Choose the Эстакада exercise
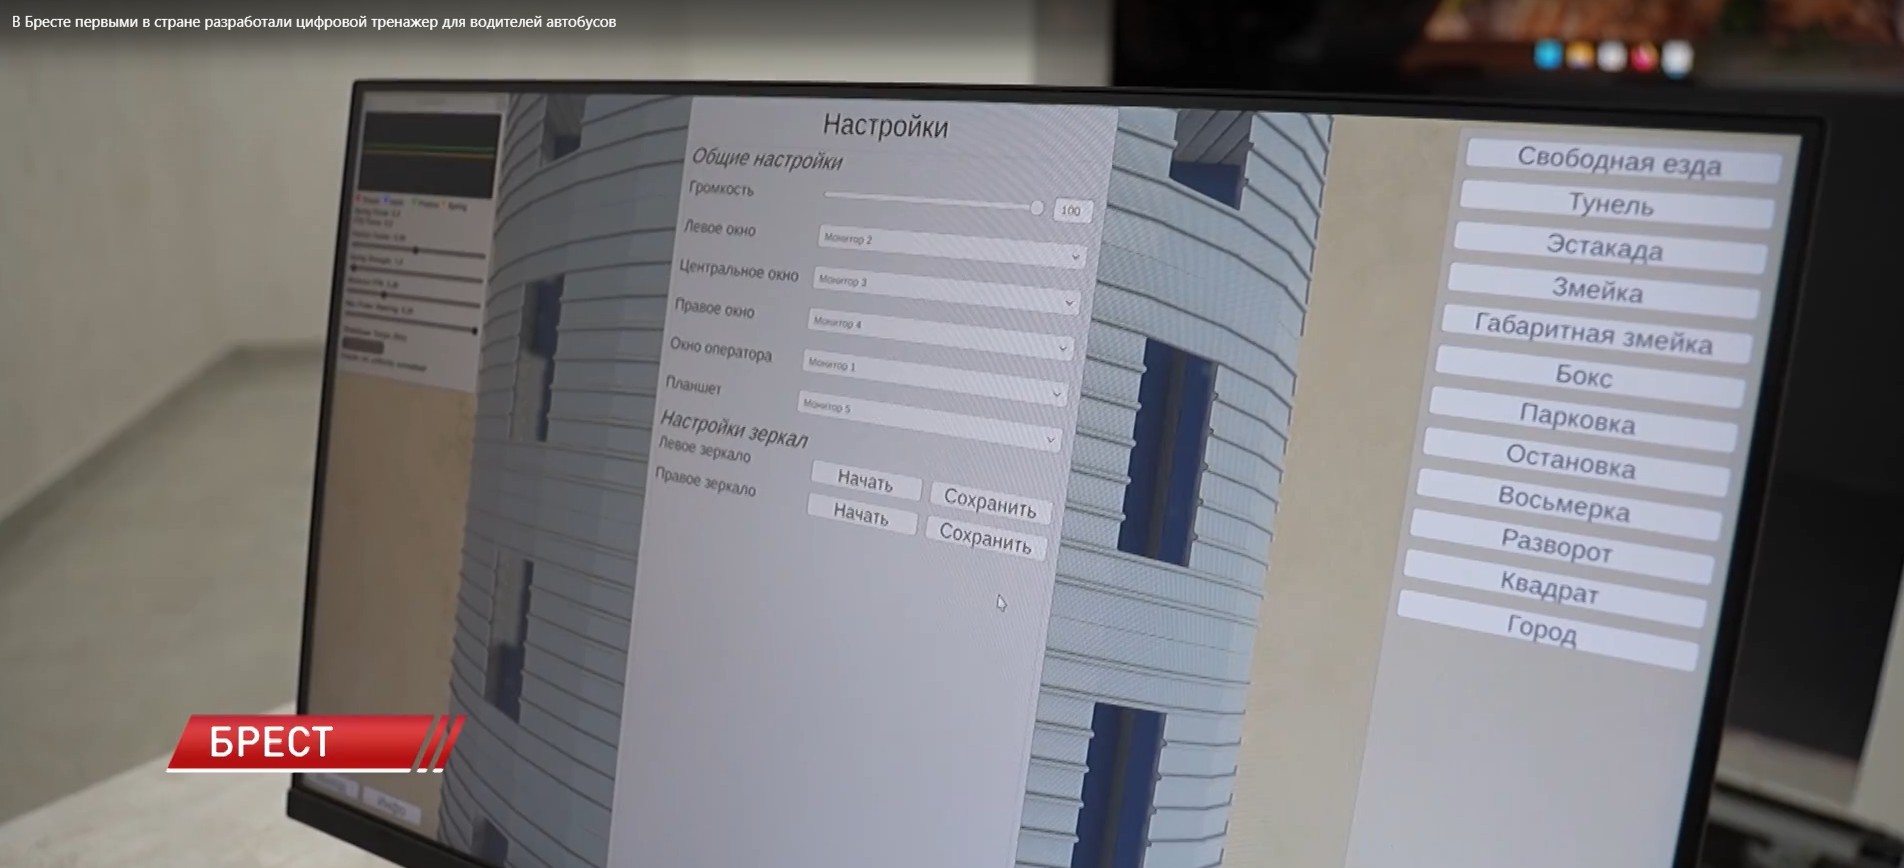 tap(1606, 248)
